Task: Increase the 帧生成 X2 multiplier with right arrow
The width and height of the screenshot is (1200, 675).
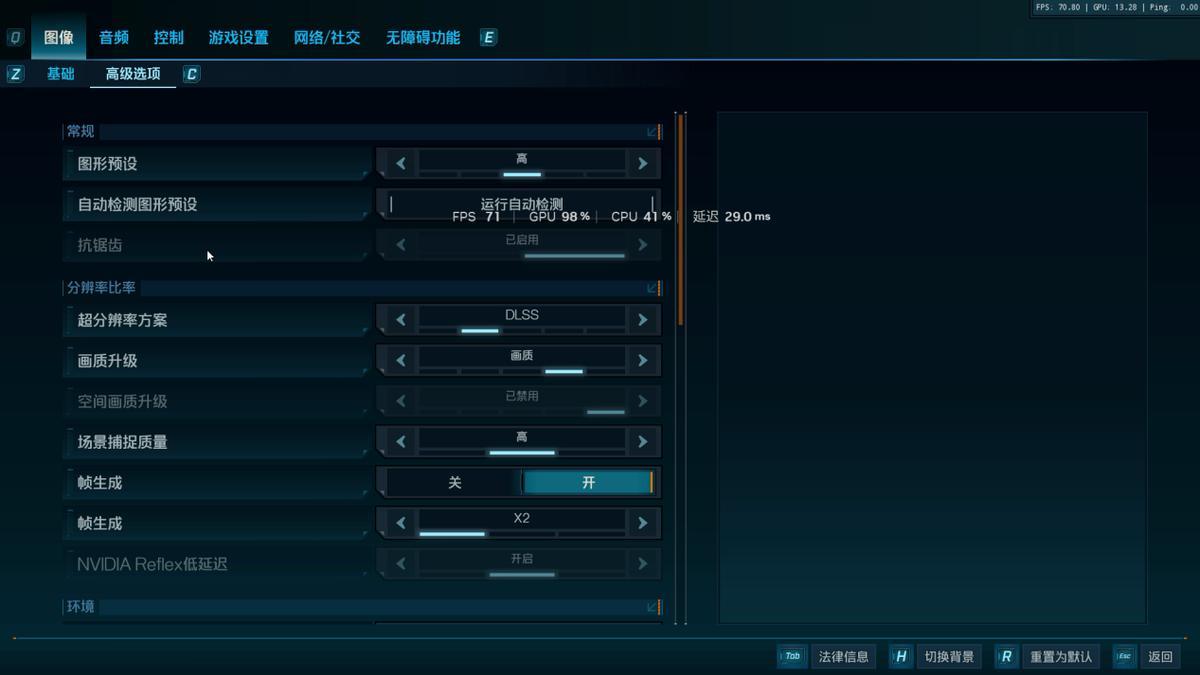Action: click(642, 523)
